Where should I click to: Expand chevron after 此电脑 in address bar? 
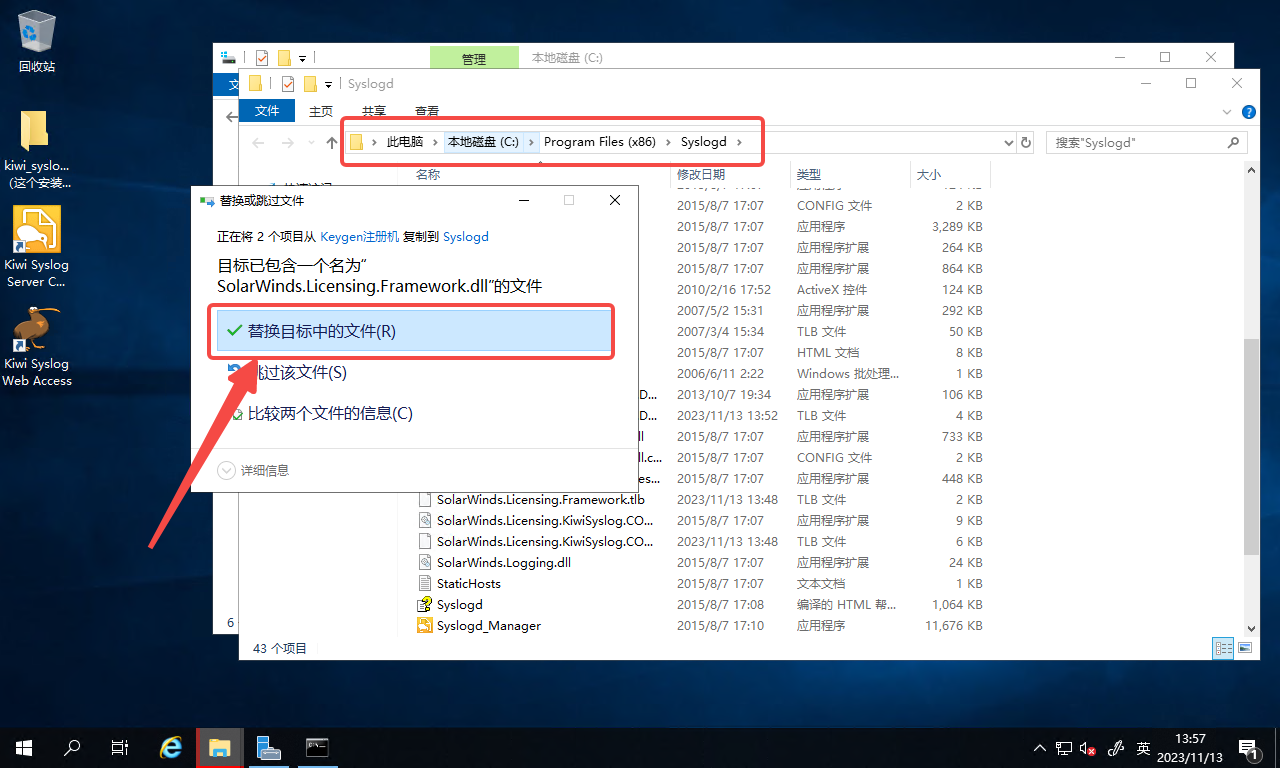point(434,142)
